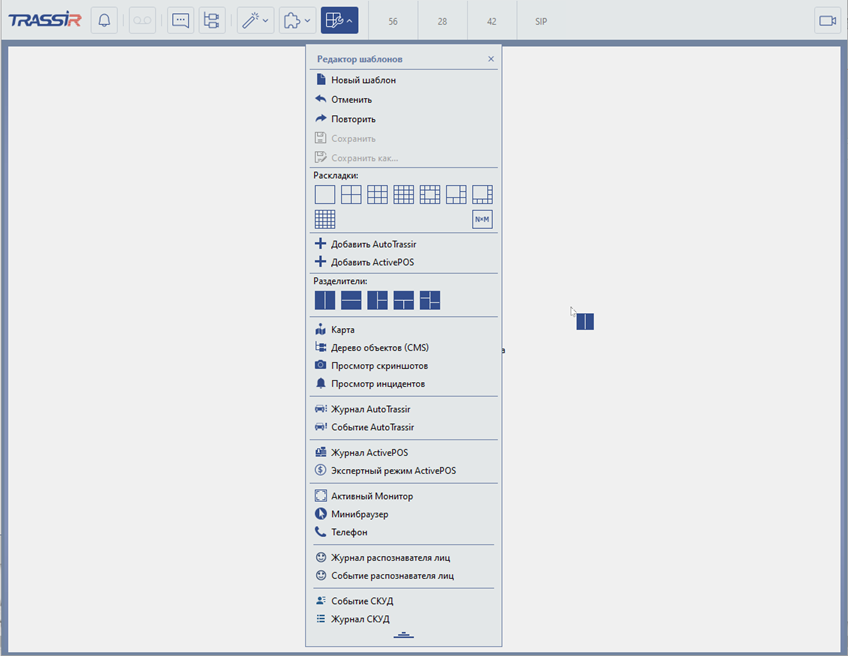This screenshot has height=656, width=848.
Task: Close the template editor panel
Action: tap(491, 59)
